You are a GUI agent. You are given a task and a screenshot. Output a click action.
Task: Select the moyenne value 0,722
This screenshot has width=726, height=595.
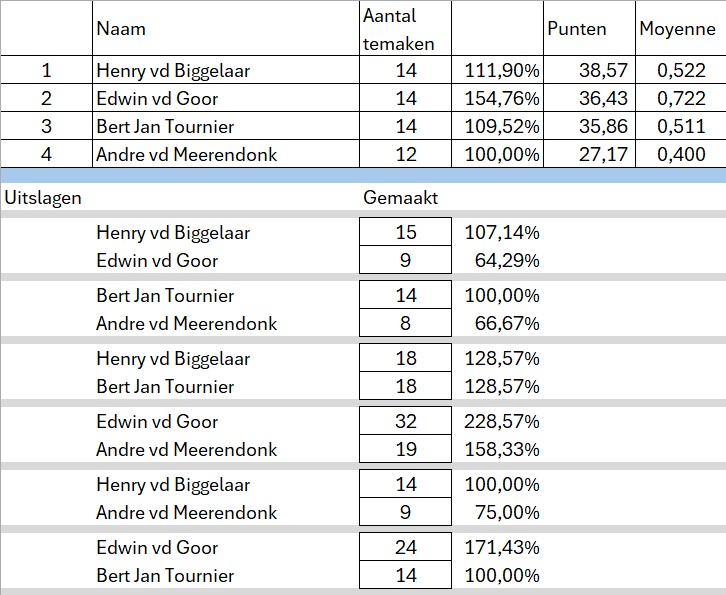click(680, 98)
